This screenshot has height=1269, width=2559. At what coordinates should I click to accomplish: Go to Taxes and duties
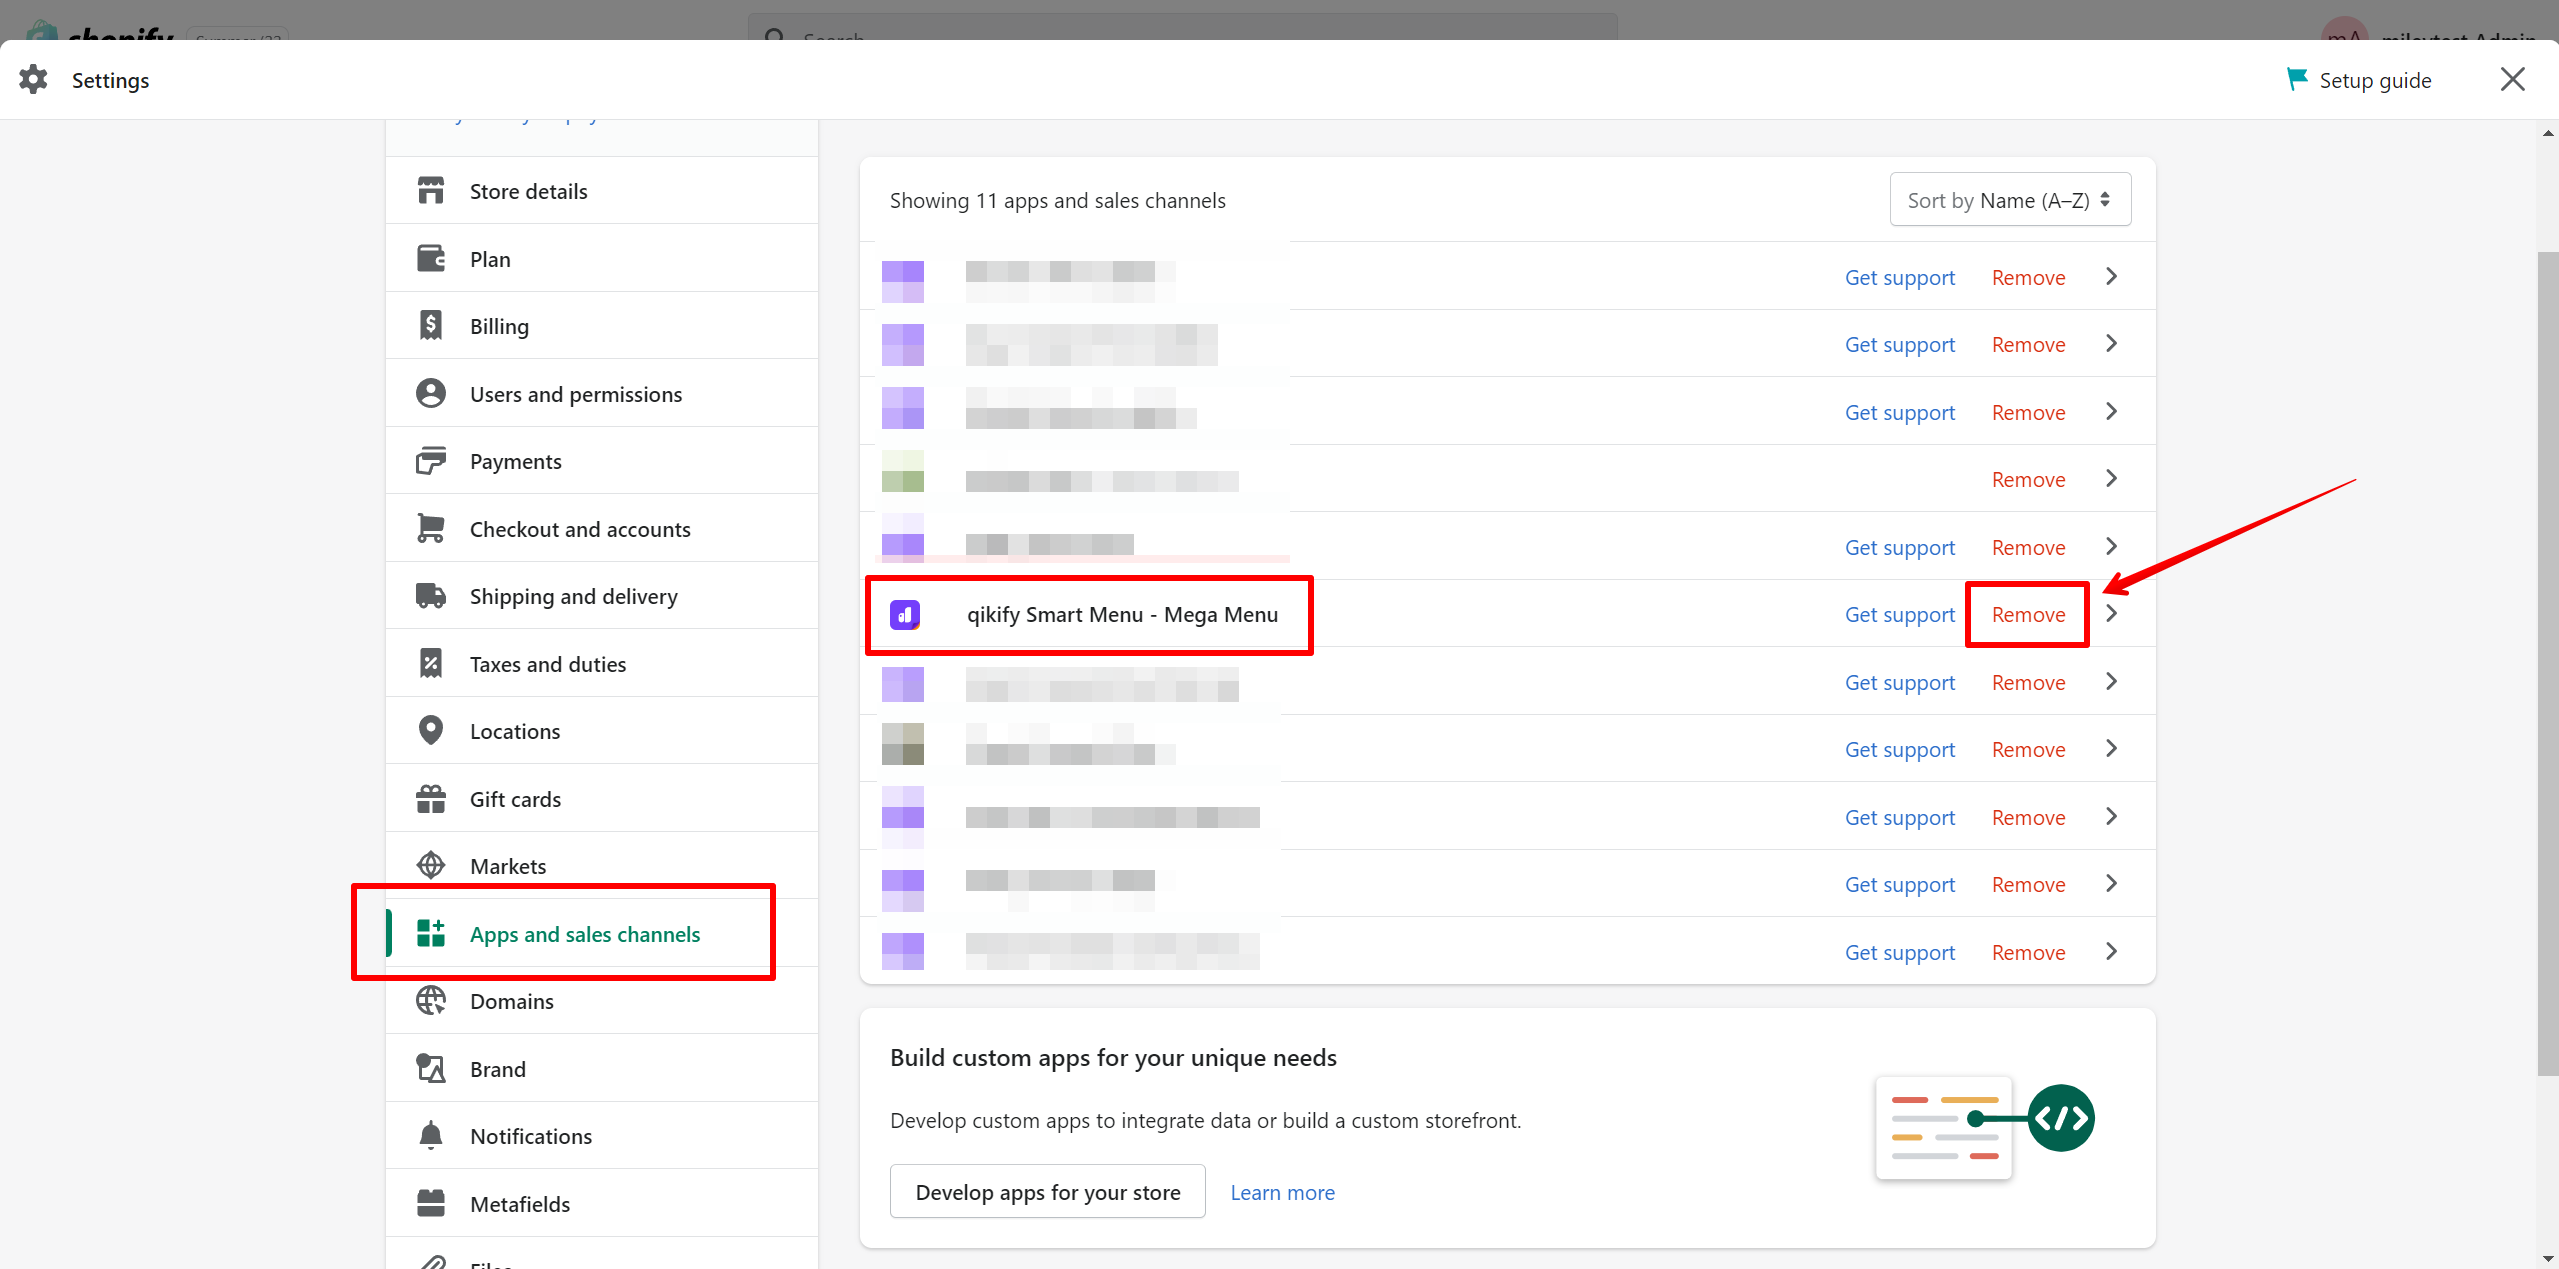tap(602, 664)
